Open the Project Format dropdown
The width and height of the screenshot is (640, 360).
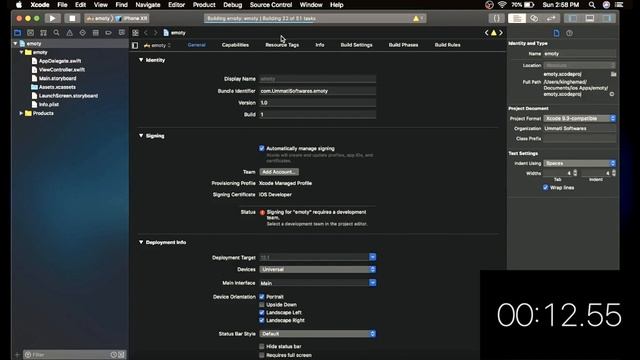tap(580, 118)
